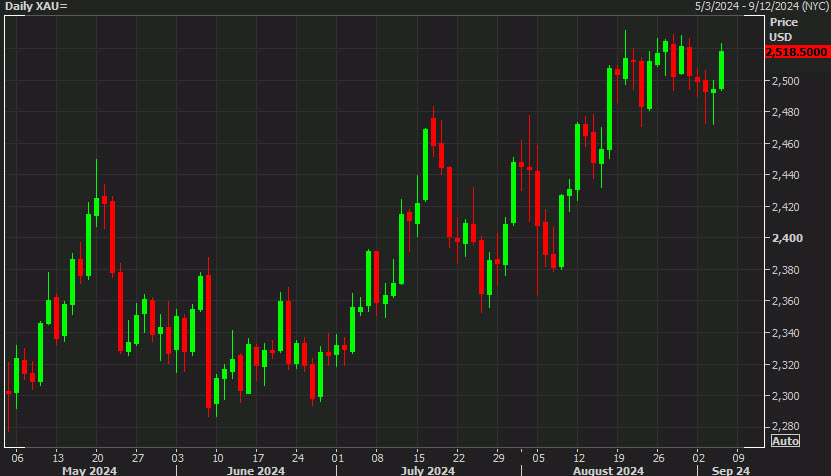
Task: Click the 2,480 price axis label
Action: pos(786,112)
